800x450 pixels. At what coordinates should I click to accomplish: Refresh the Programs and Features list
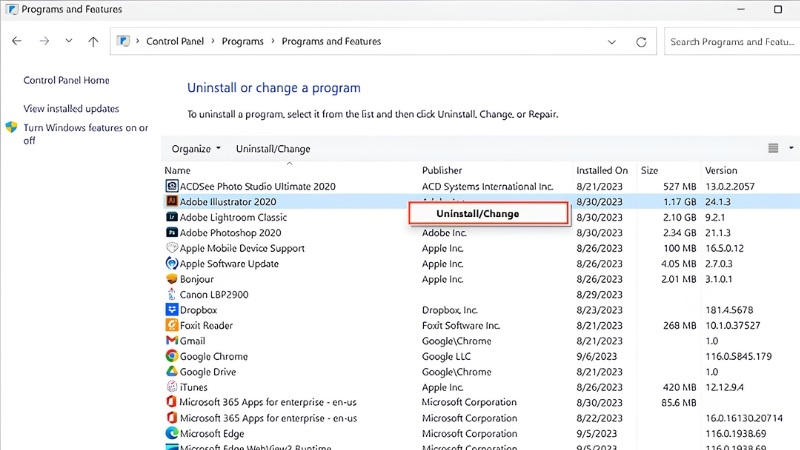(x=641, y=42)
